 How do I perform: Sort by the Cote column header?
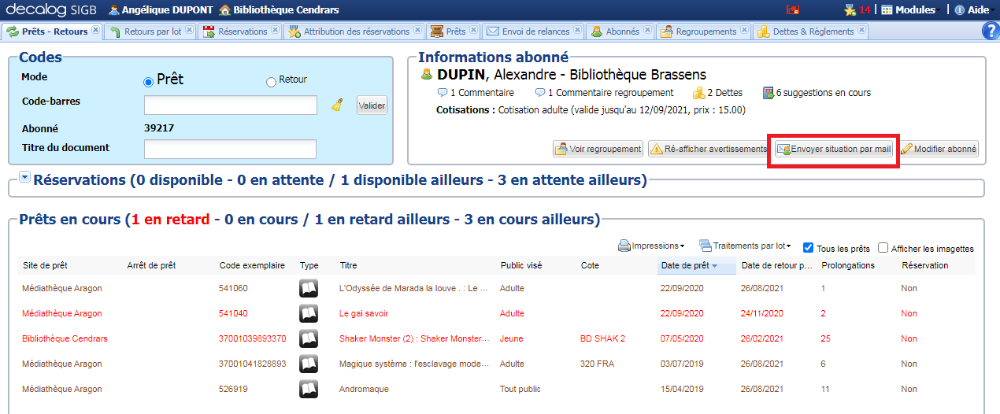(x=590, y=265)
